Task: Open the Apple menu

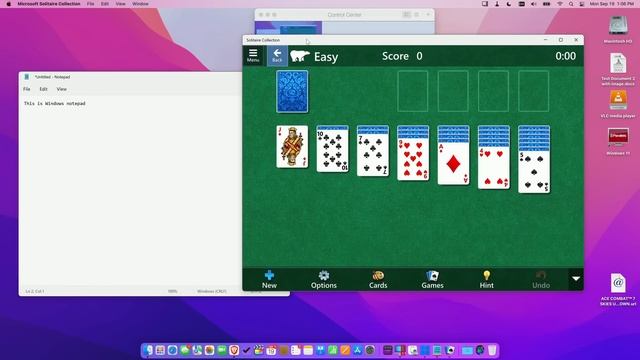Action: pos(8,4)
